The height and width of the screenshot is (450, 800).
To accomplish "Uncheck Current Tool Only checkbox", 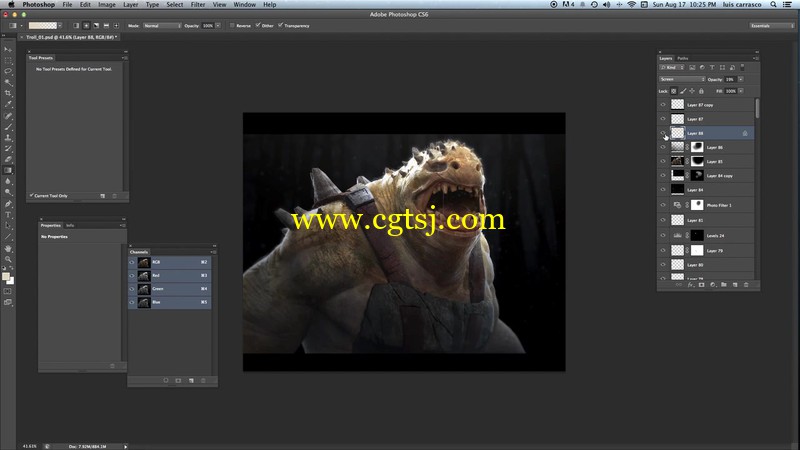I will tap(32, 195).
